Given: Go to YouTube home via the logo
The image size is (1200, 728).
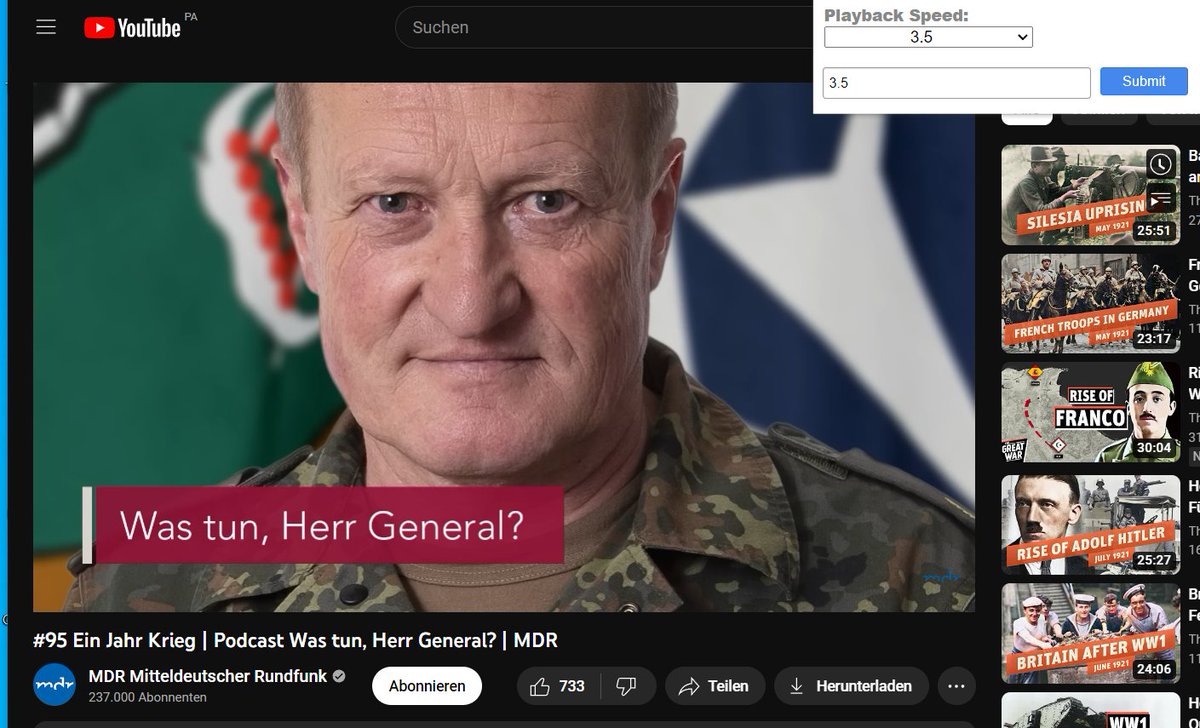Looking at the screenshot, I should coord(133,27).
